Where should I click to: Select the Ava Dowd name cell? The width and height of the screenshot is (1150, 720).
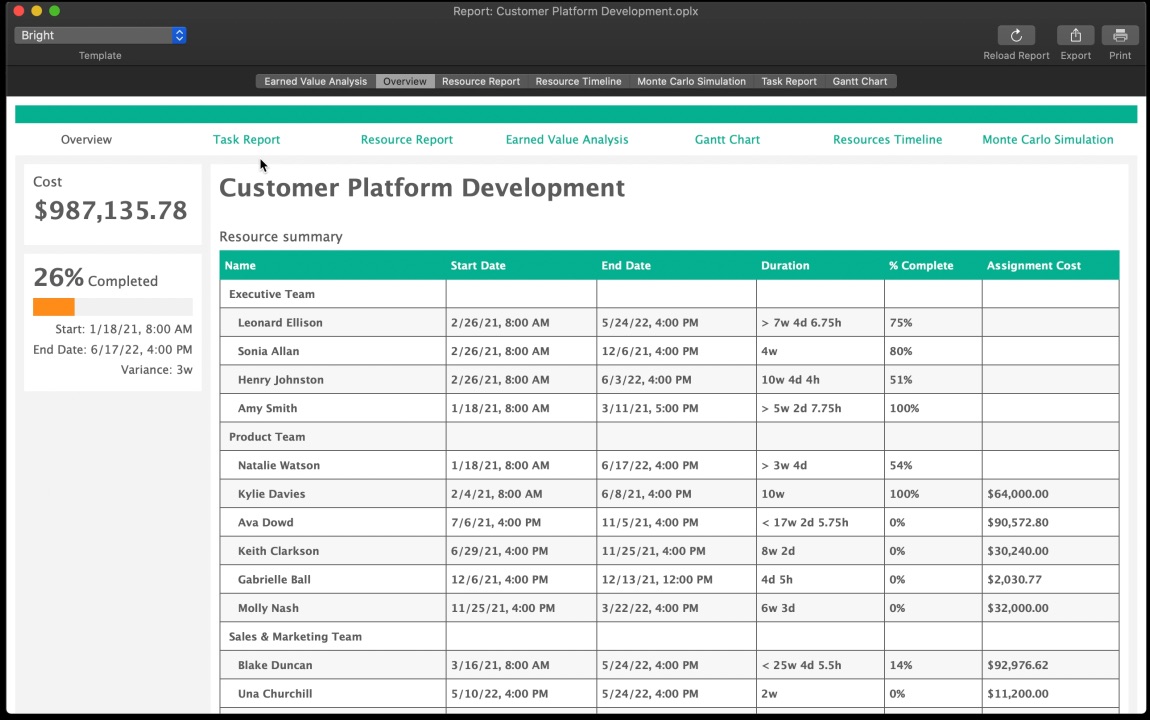(x=333, y=523)
